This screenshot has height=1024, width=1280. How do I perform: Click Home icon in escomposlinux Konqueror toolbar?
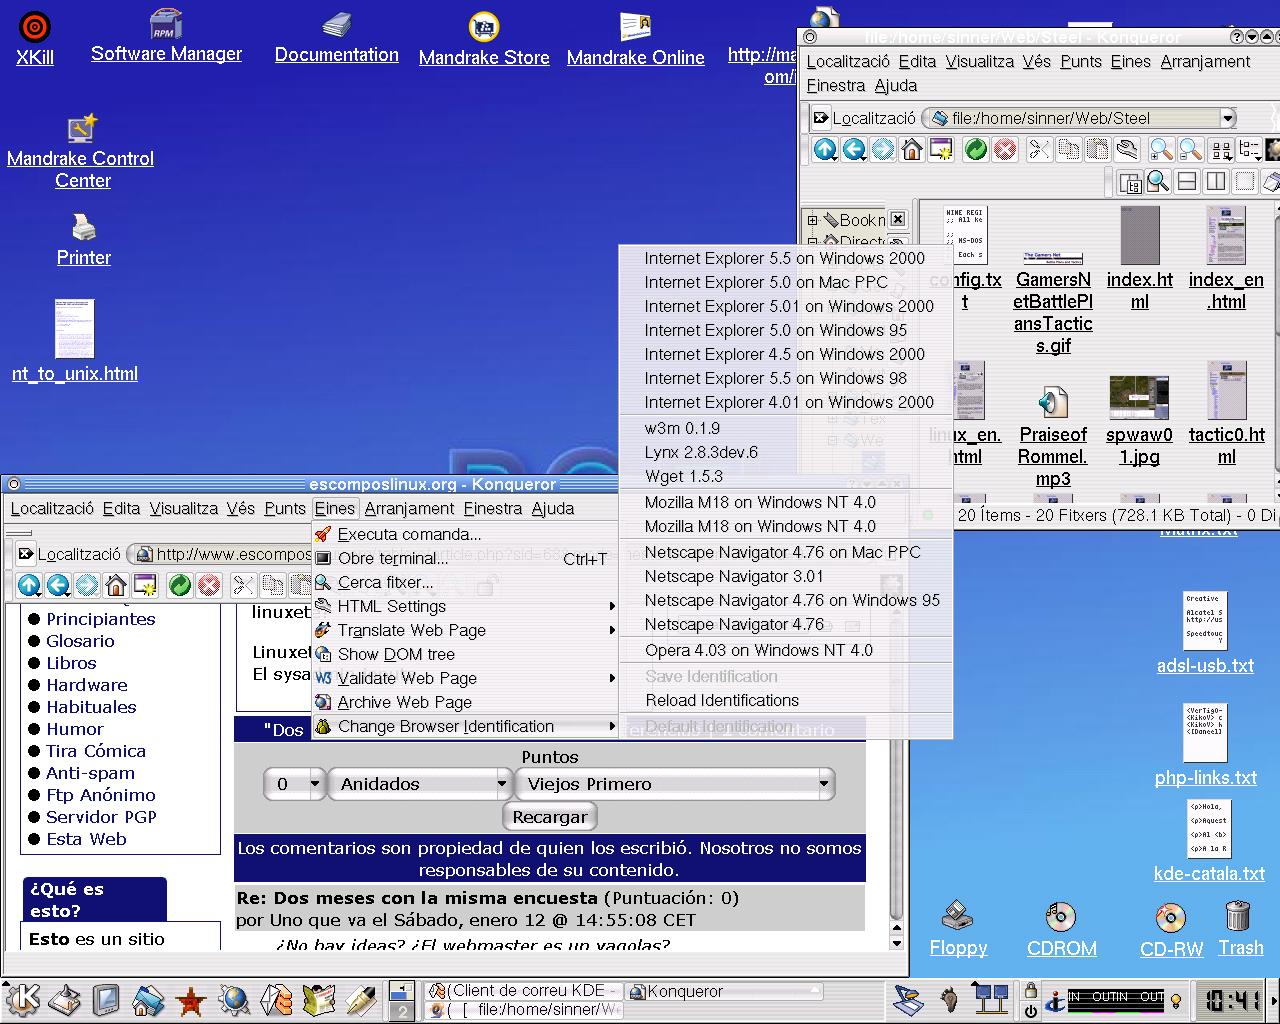[116, 585]
